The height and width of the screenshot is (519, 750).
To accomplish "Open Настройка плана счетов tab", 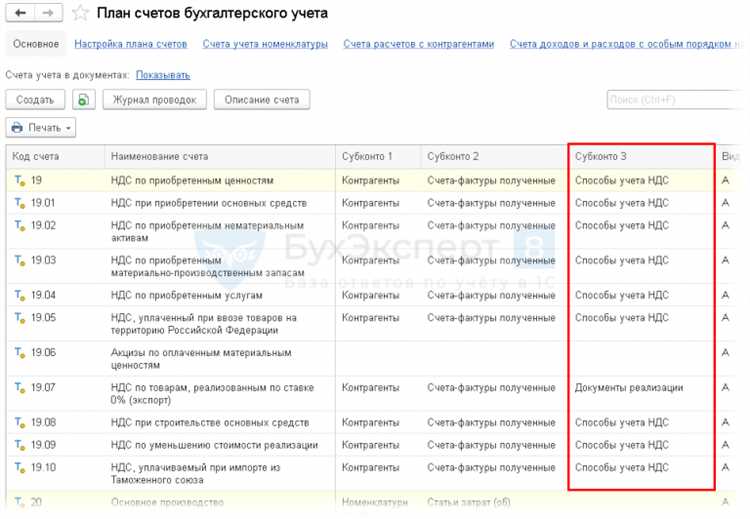I will (x=131, y=44).
